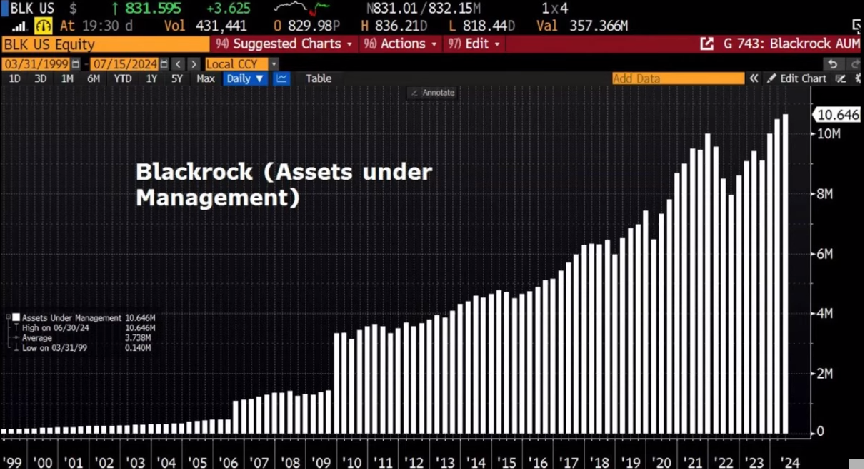
Task: Open the Suggested Charts dropdown
Action: 284,44
